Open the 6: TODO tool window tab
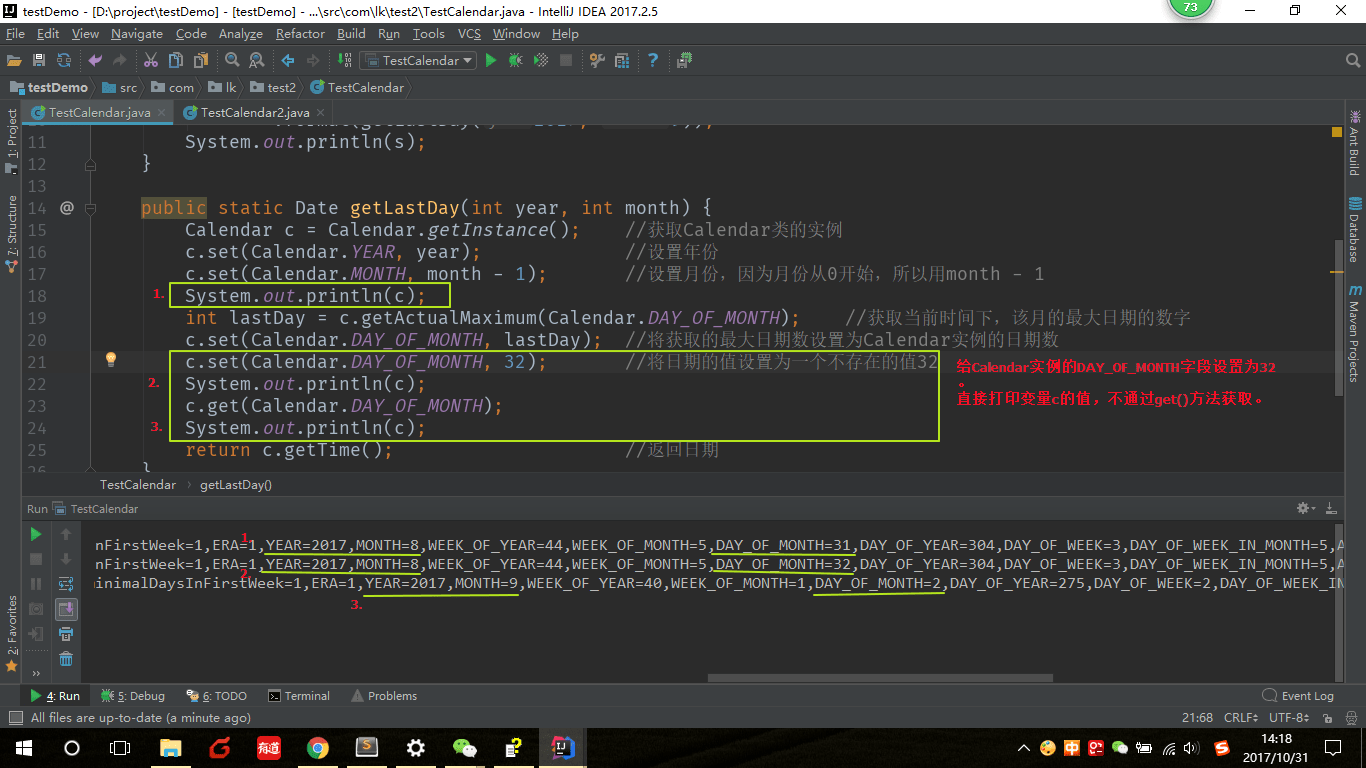1366x768 pixels. click(x=216, y=696)
